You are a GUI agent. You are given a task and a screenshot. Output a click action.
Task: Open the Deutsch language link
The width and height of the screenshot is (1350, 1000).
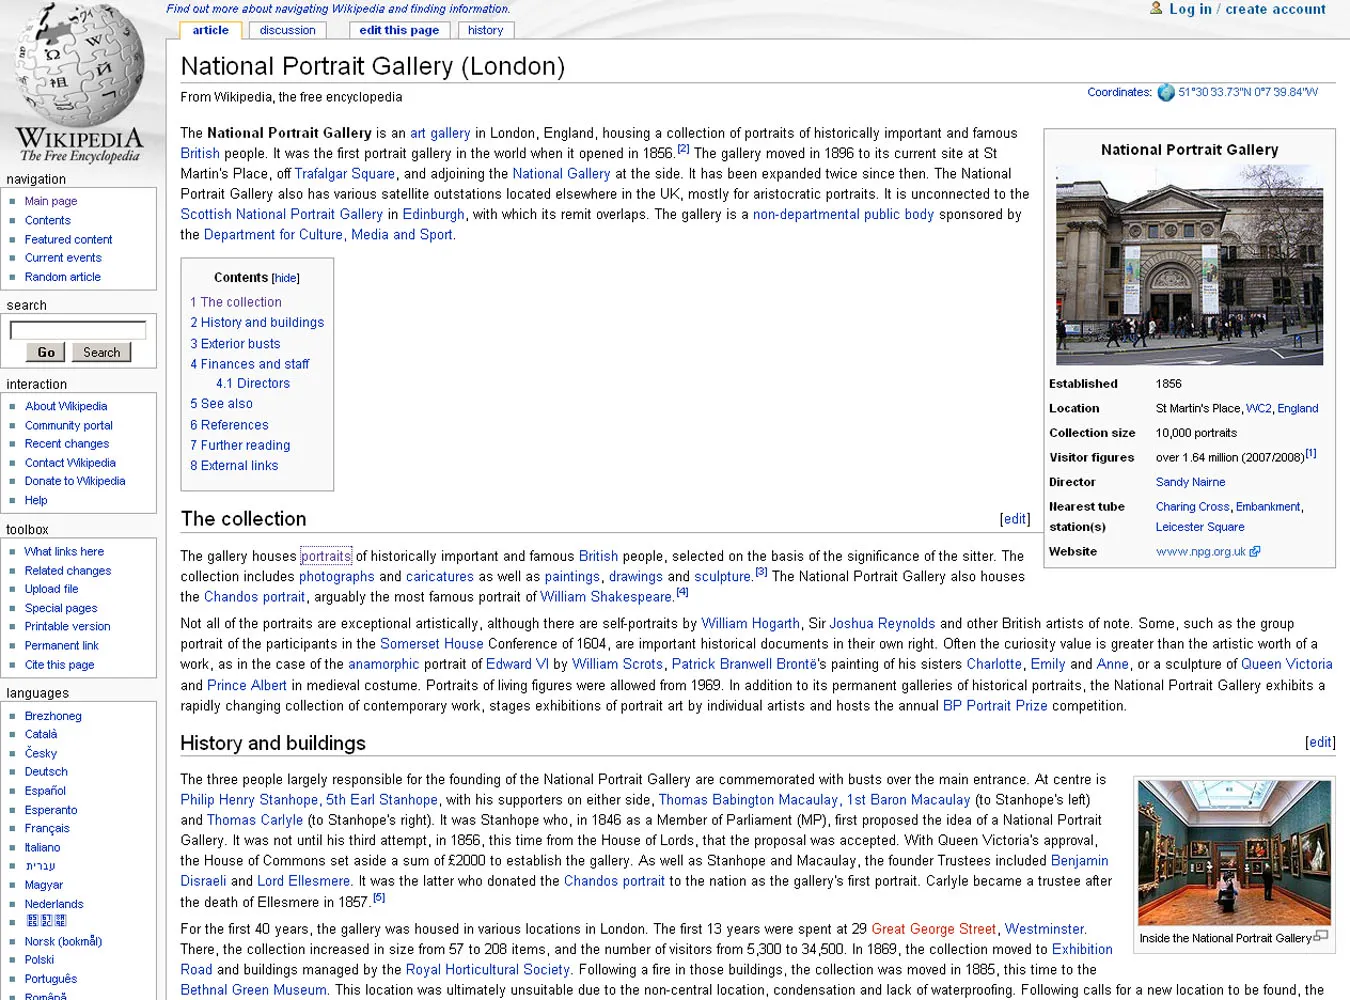click(46, 771)
